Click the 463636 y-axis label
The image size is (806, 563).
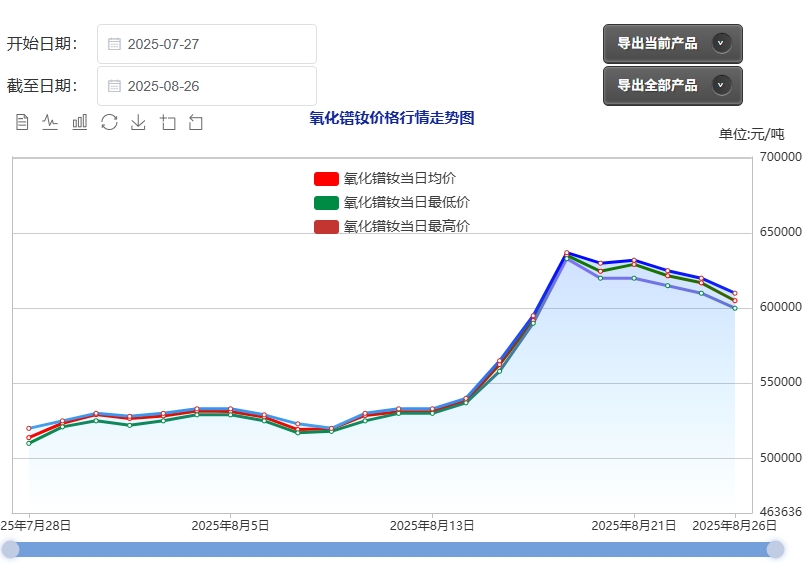click(x=781, y=512)
